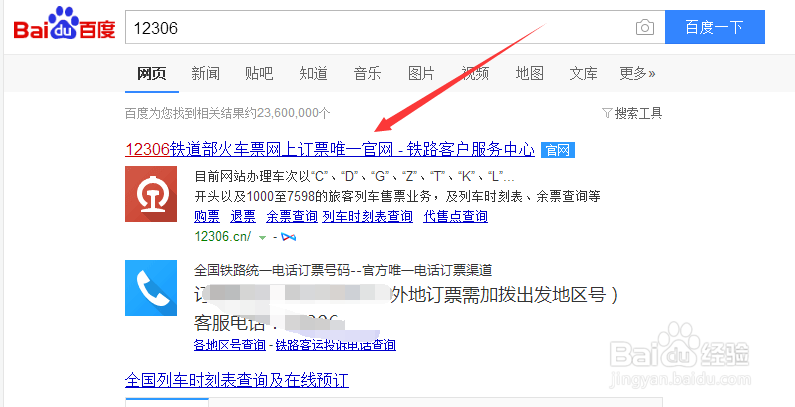This screenshot has height=407, width=795.
Task: Click the 百度一下 search button
Action: coord(714,27)
